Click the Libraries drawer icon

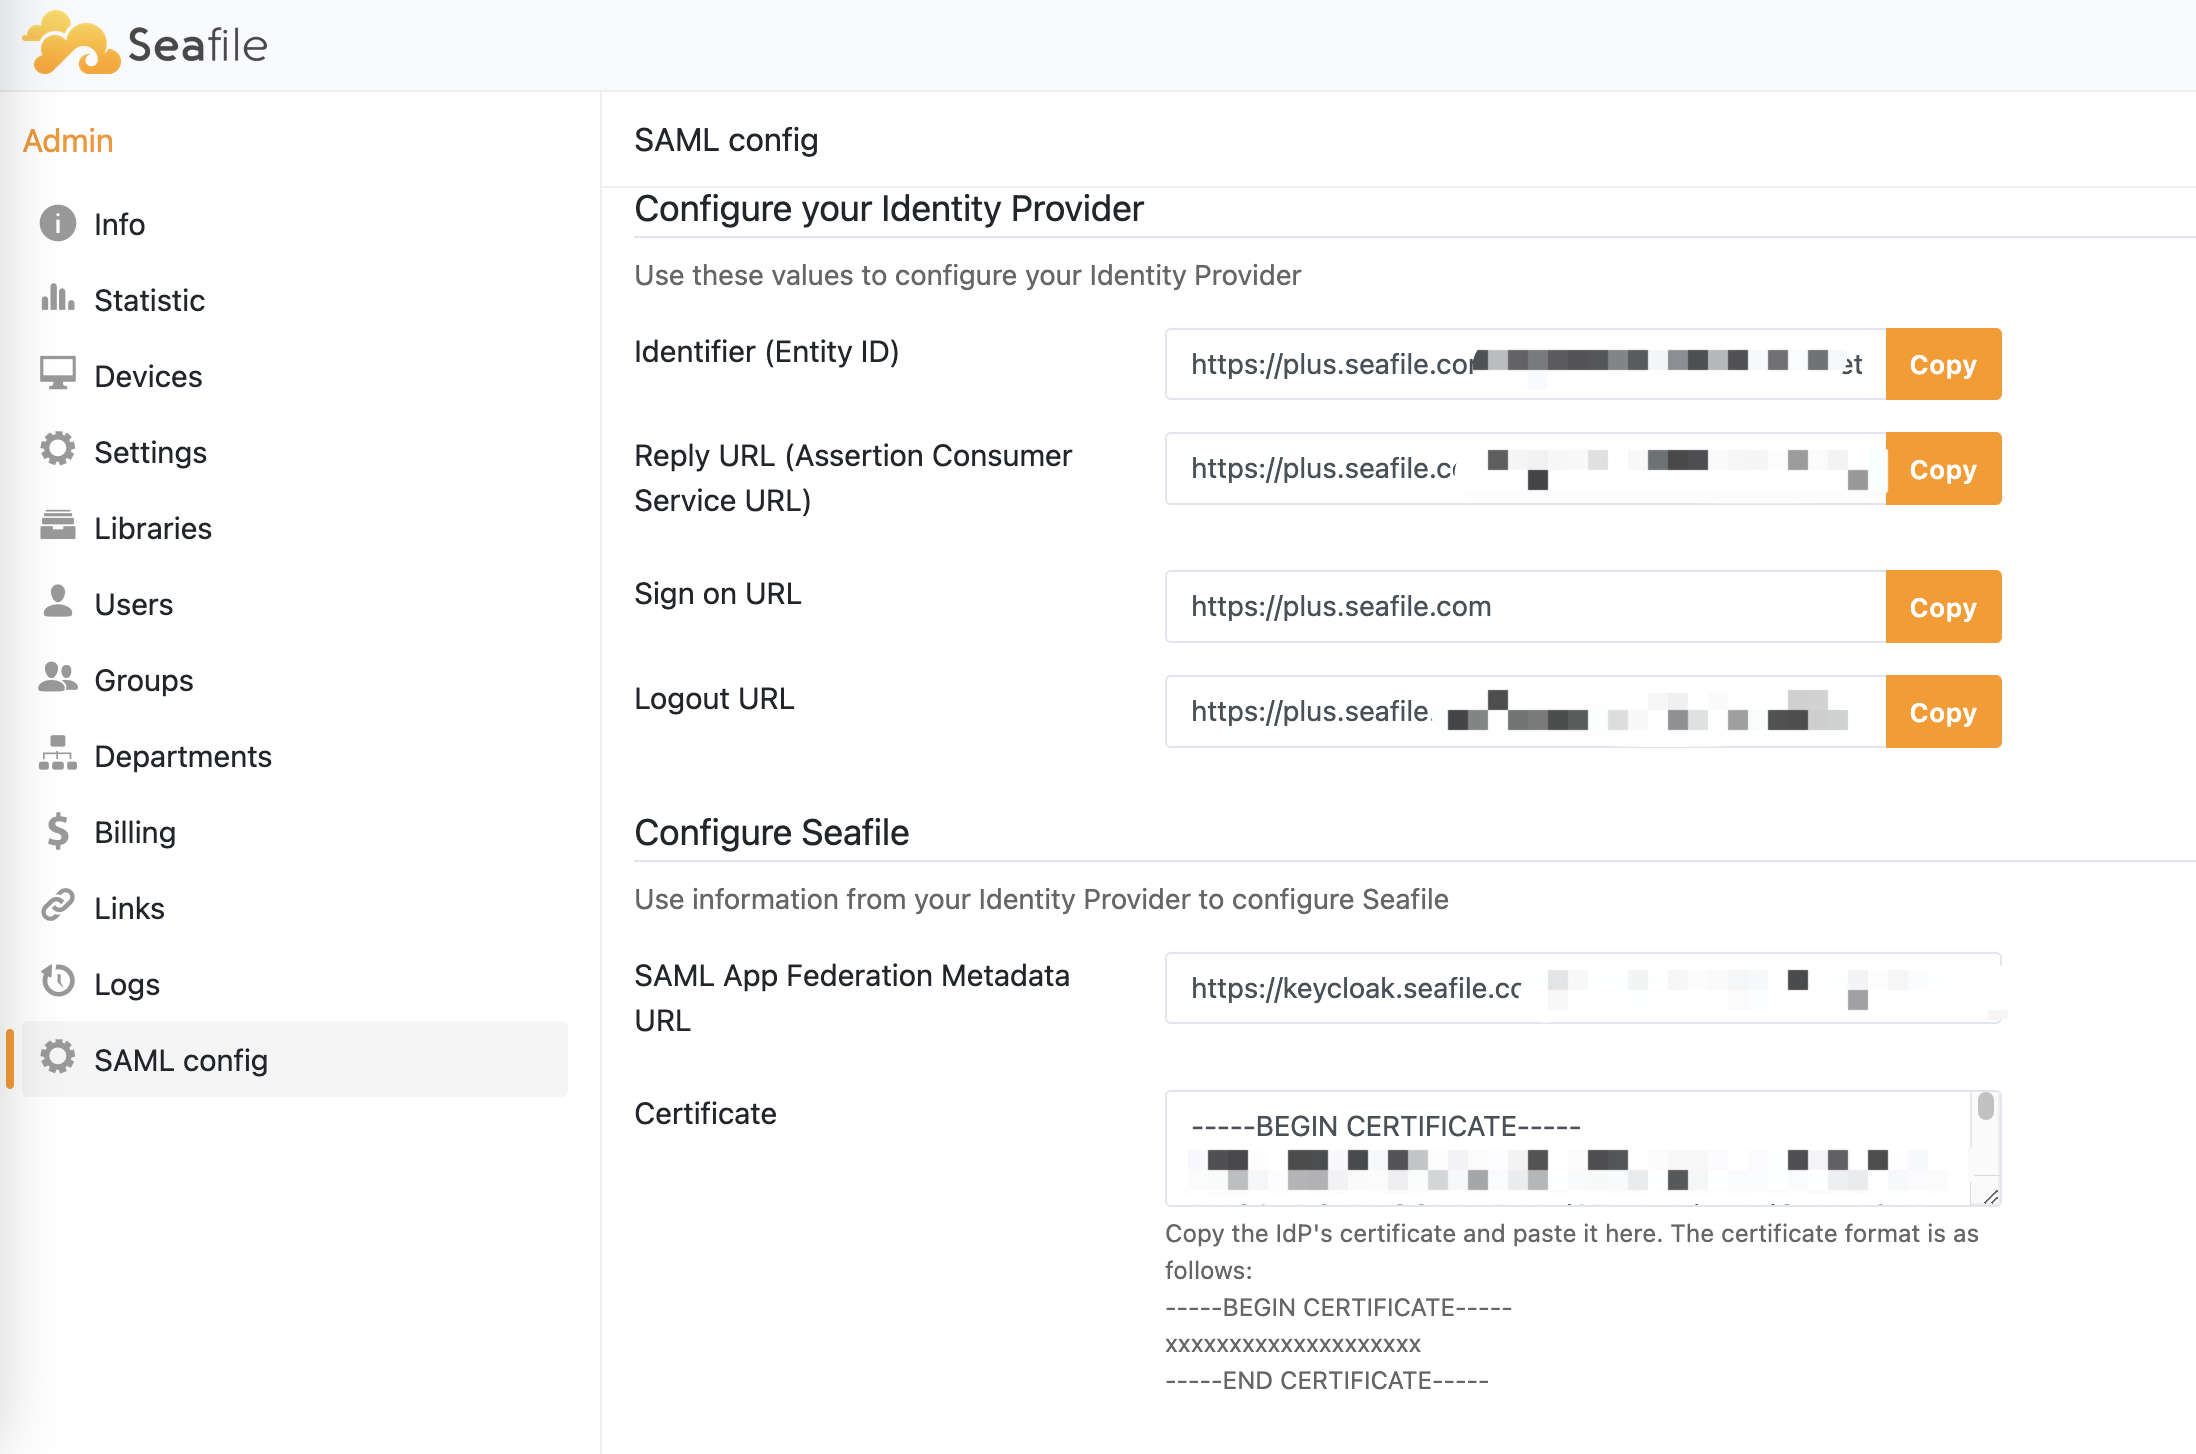tap(58, 525)
